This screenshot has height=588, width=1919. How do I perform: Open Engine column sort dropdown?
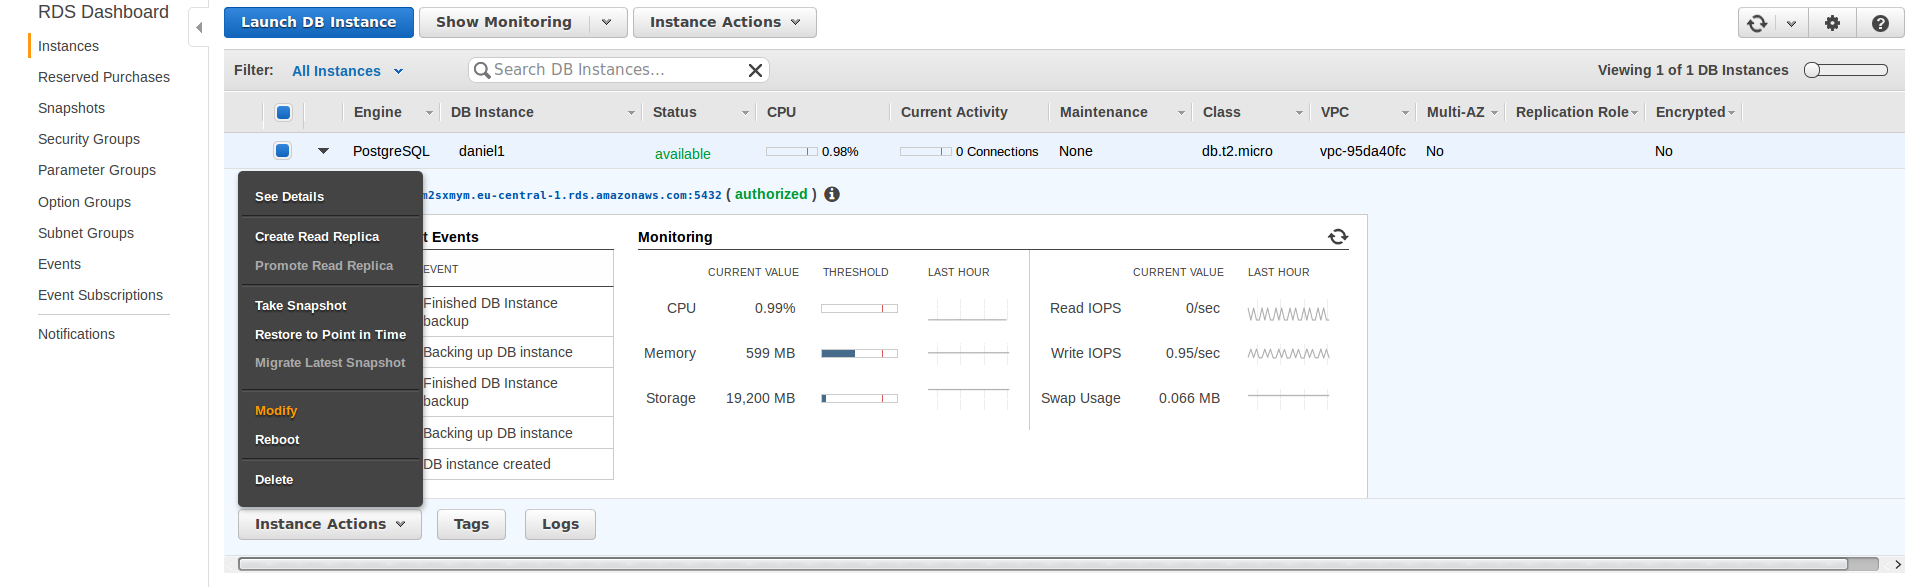click(429, 113)
